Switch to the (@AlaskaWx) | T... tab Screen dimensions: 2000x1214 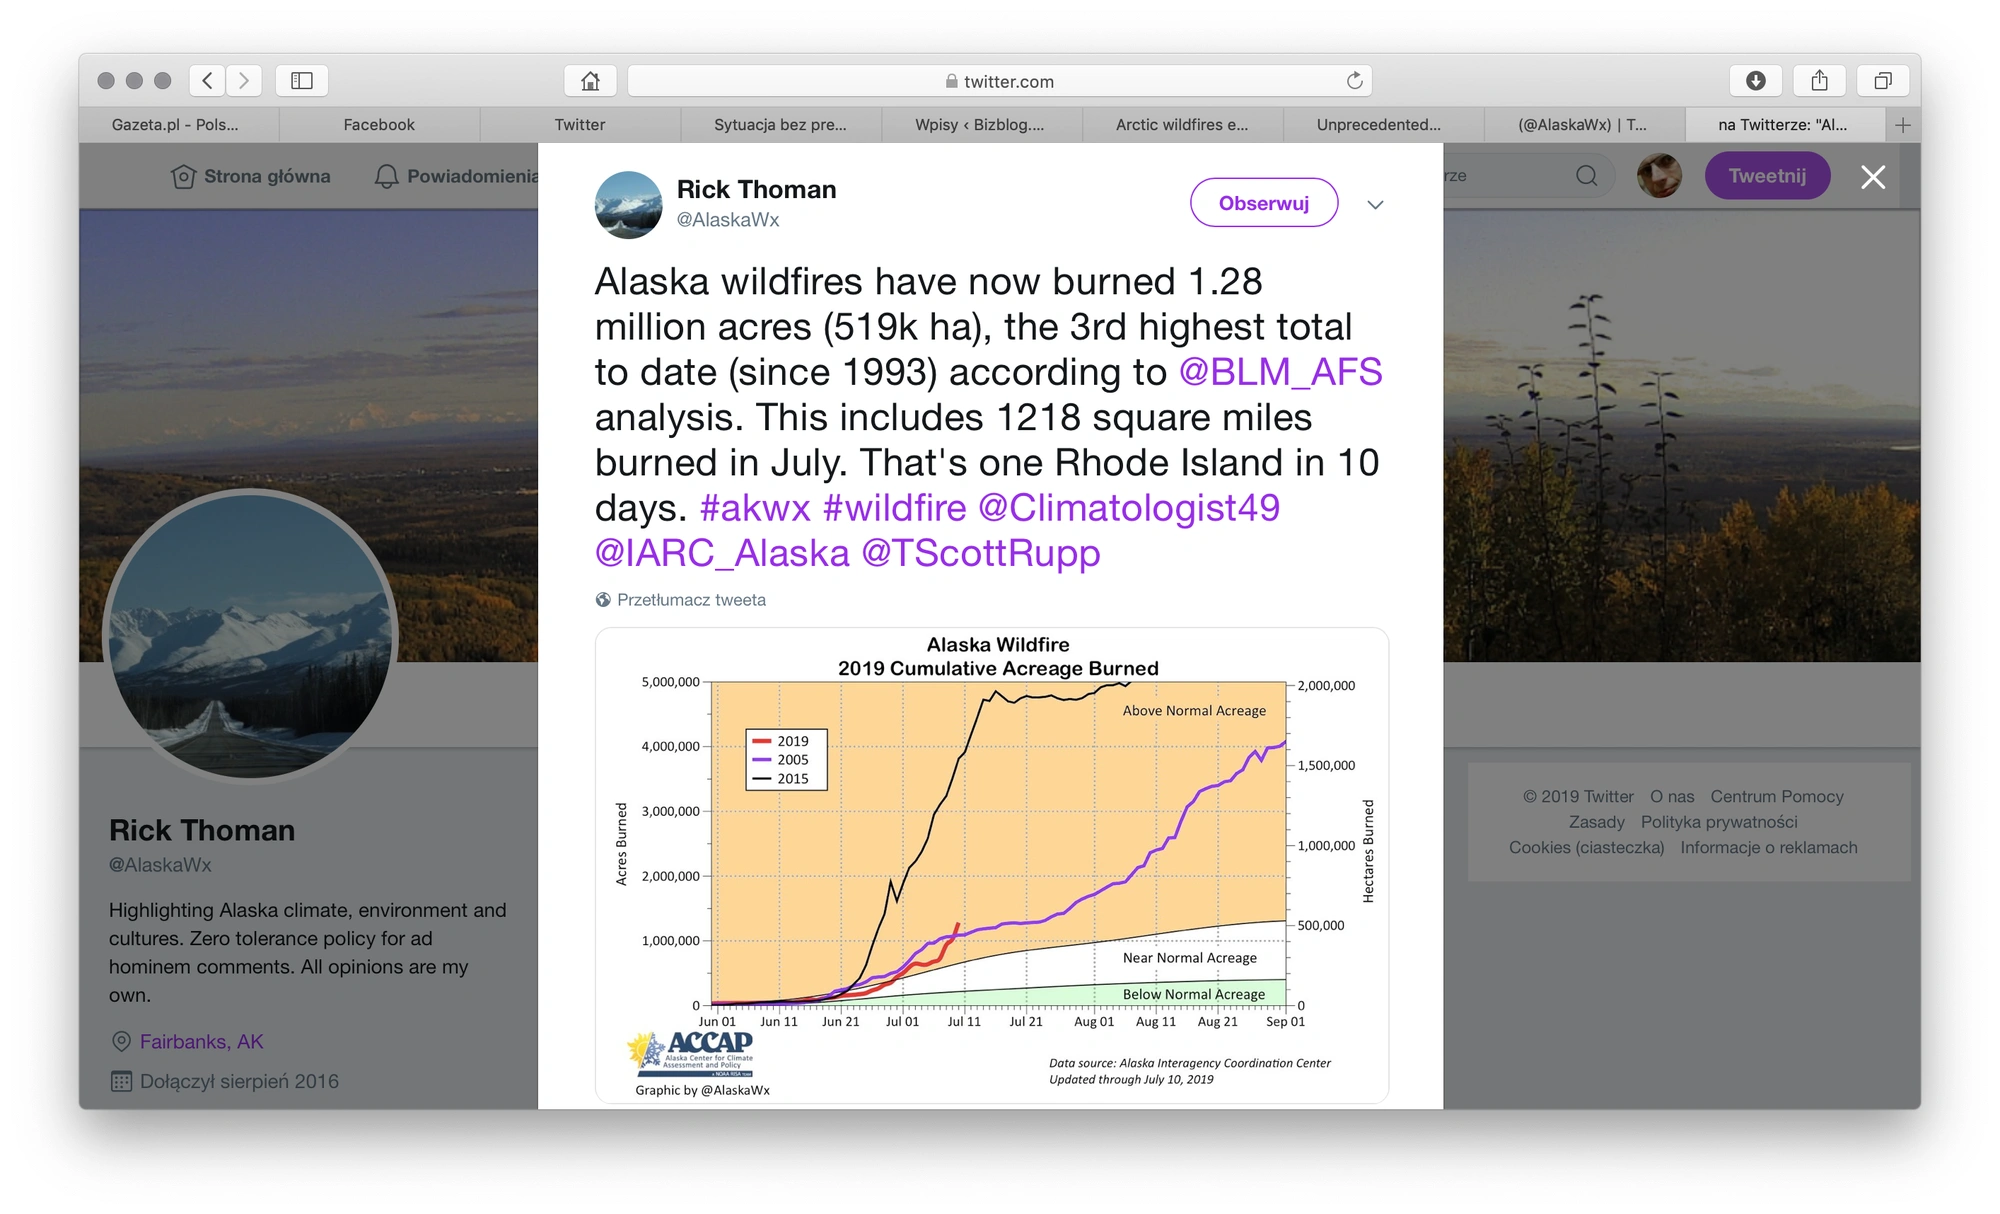[1582, 125]
